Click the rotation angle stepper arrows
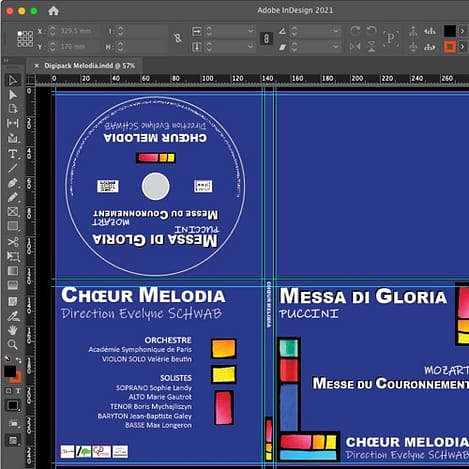The width and height of the screenshot is (469, 469). click(294, 31)
